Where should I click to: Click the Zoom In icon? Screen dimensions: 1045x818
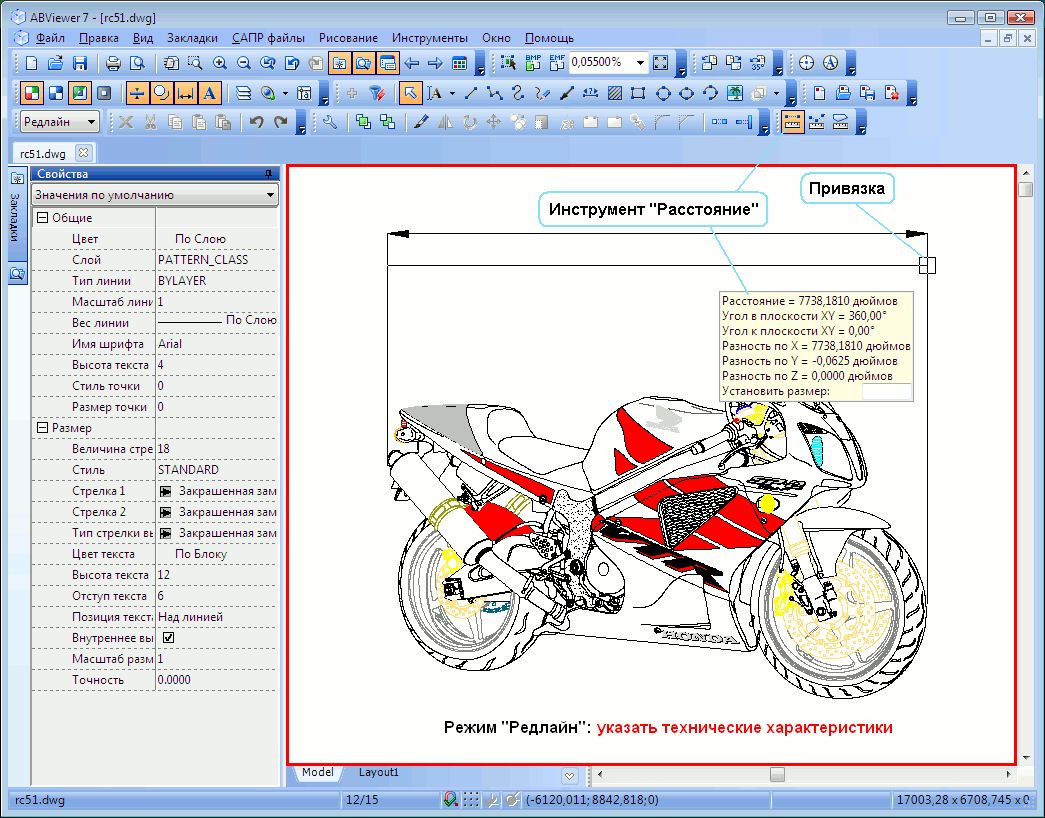click(220, 63)
